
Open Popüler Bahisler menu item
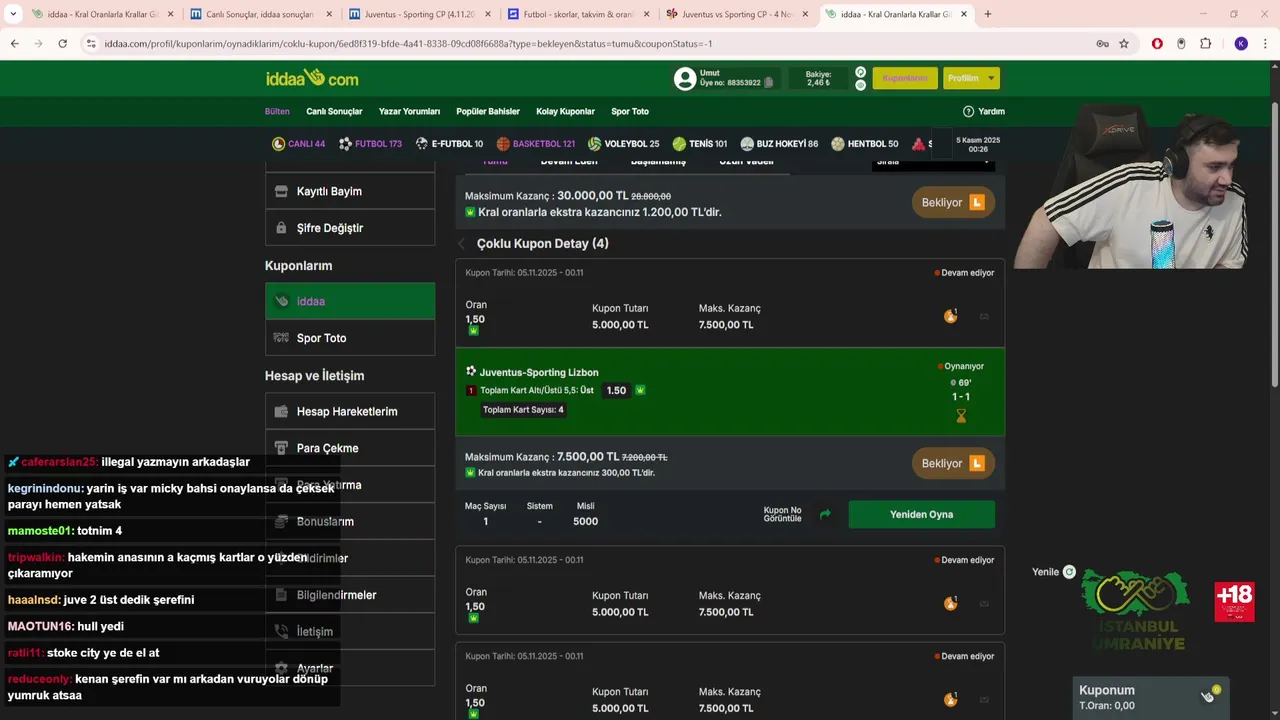tap(488, 111)
